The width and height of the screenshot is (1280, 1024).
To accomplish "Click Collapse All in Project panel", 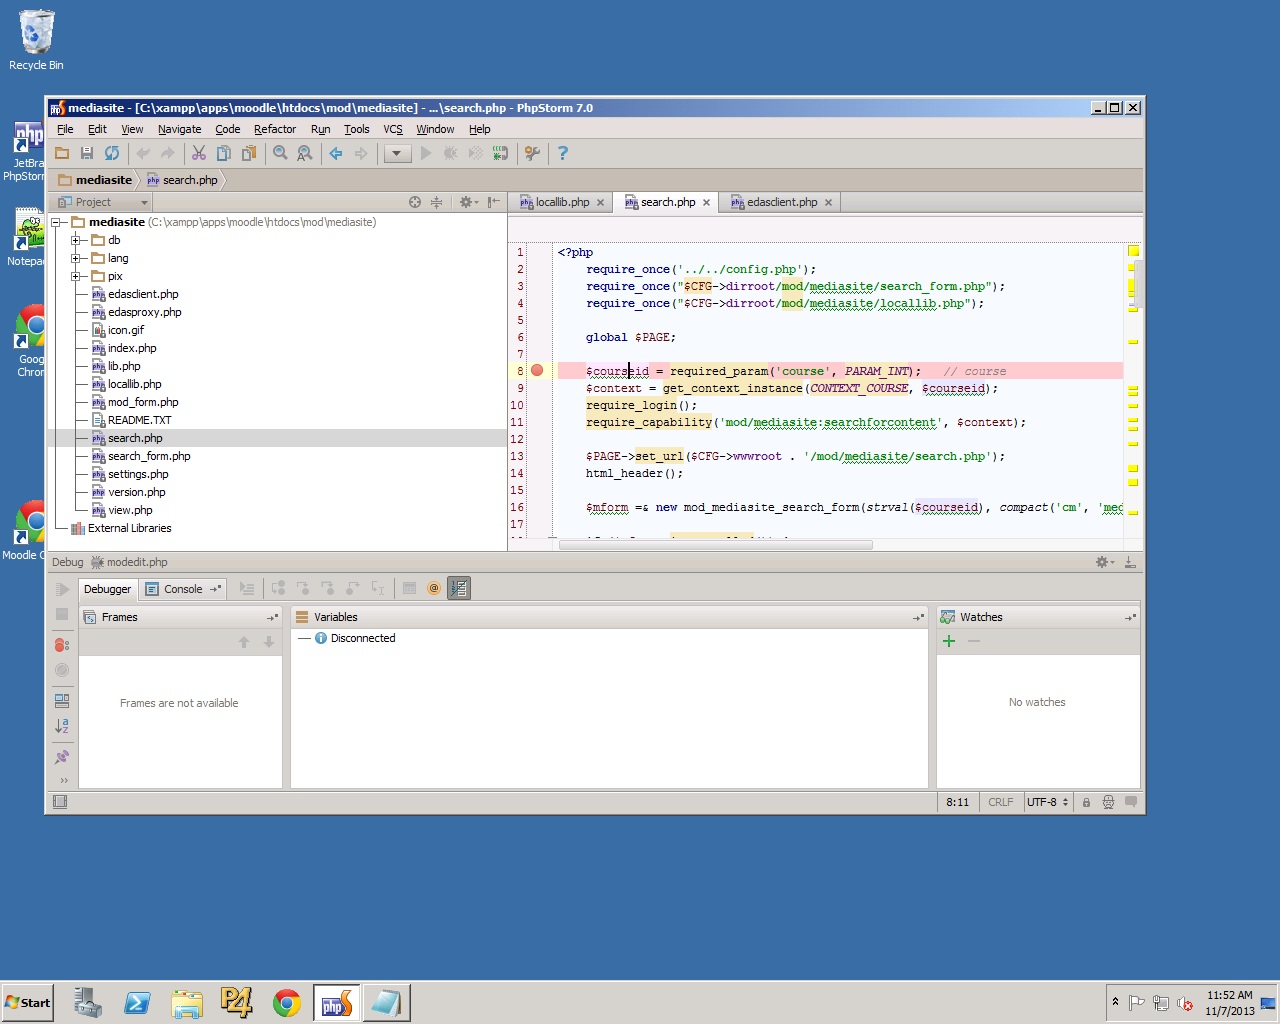I will point(436,202).
